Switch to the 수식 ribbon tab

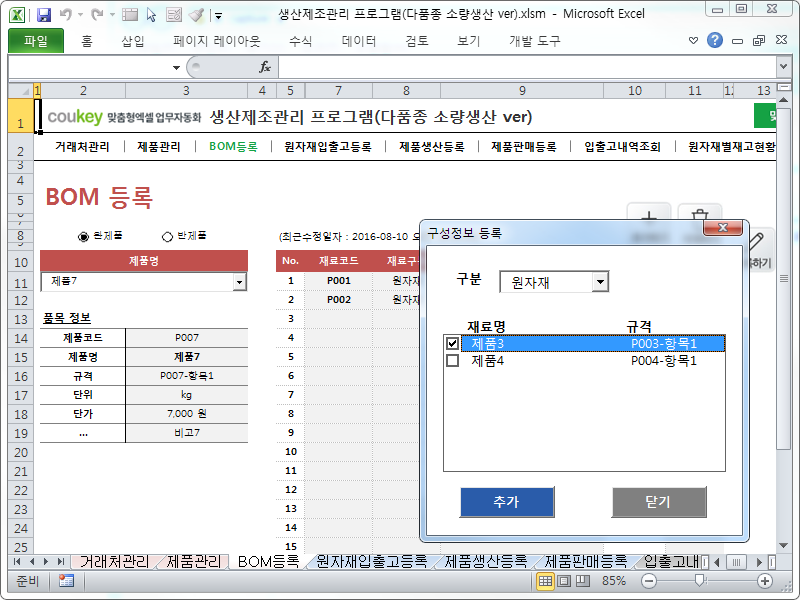click(x=301, y=41)
